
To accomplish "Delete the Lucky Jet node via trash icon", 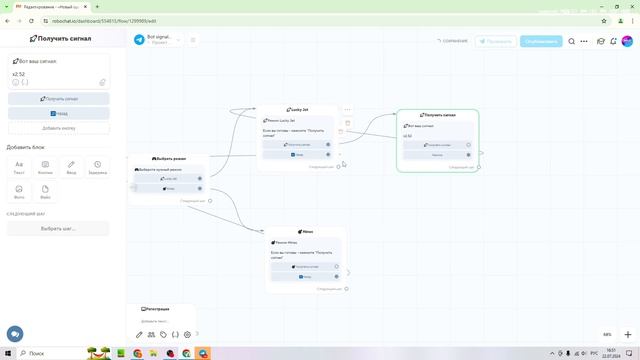I will point(348,123).
